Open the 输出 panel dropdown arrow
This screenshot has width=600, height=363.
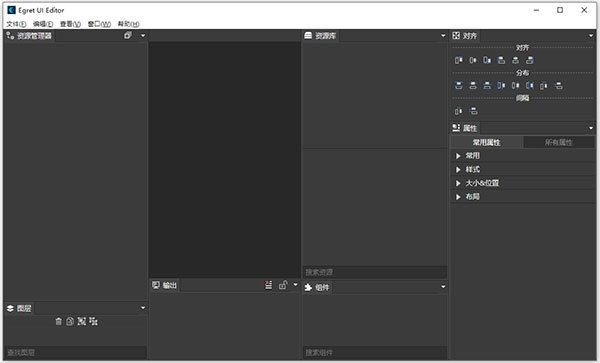pyautogui.click(x=295, y=285)
